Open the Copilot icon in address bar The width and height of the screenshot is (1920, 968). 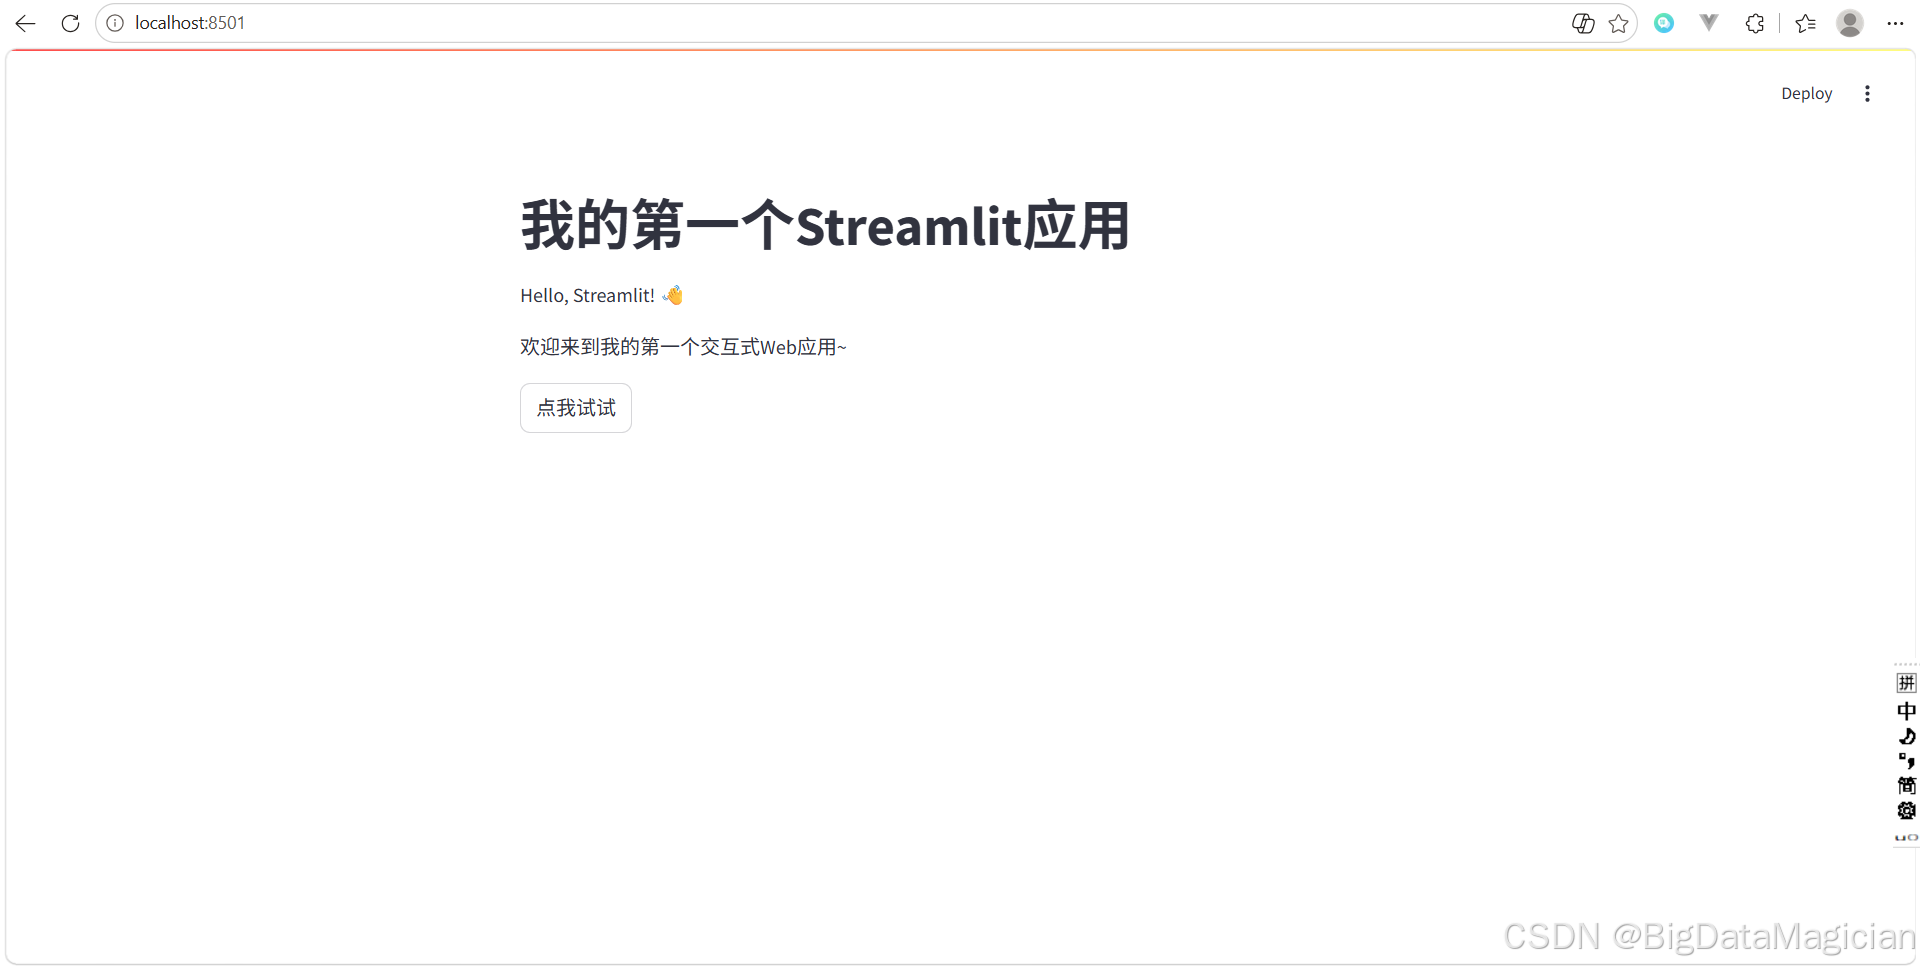click(1583, 23)
